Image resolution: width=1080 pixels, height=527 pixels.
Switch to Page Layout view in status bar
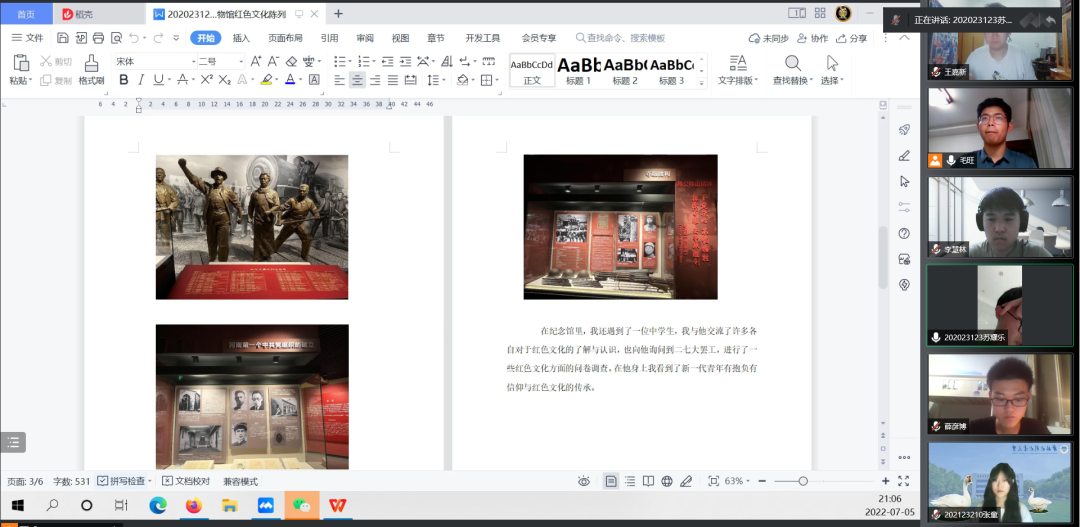point(611,481)
